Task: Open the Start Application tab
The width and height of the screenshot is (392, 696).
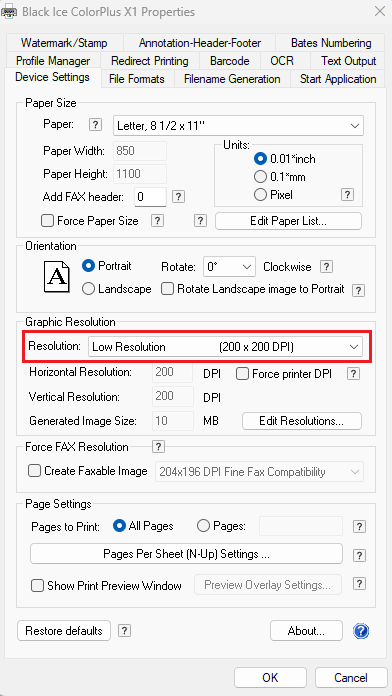Action: 338,79
